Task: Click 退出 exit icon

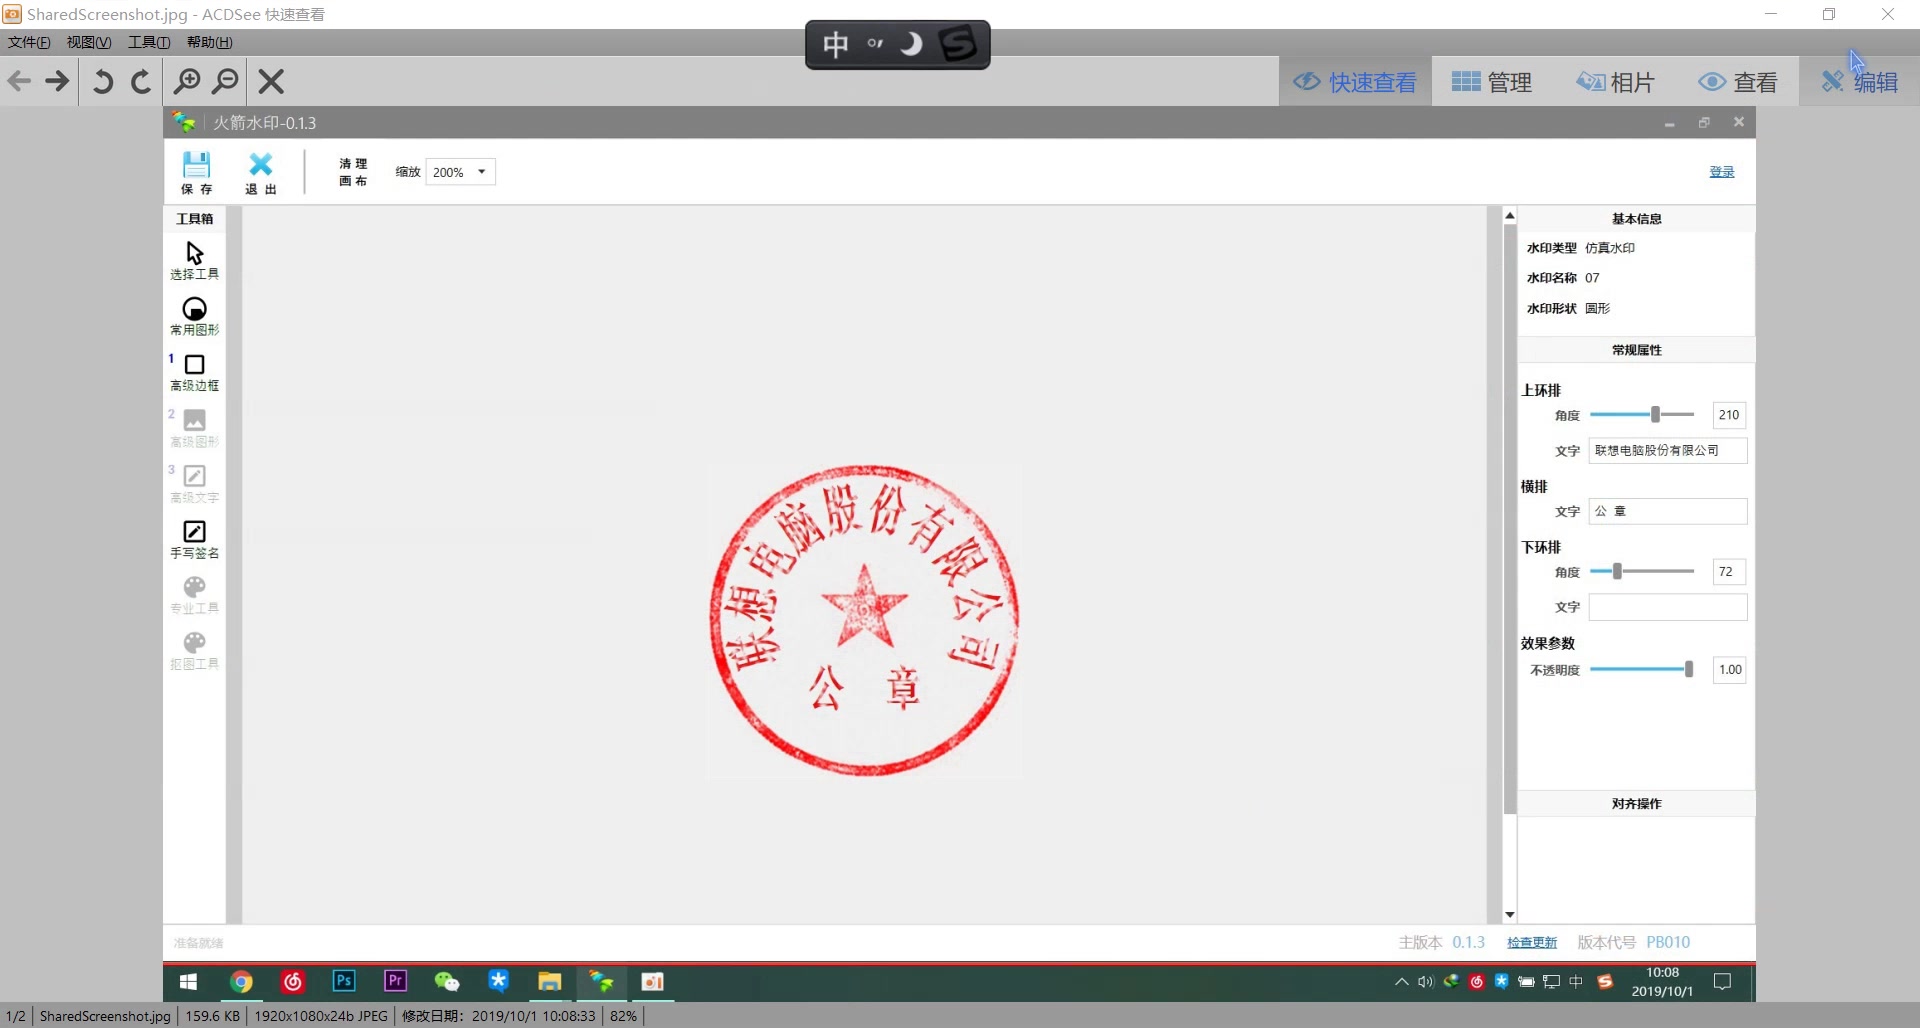Action: coord(261,172)
